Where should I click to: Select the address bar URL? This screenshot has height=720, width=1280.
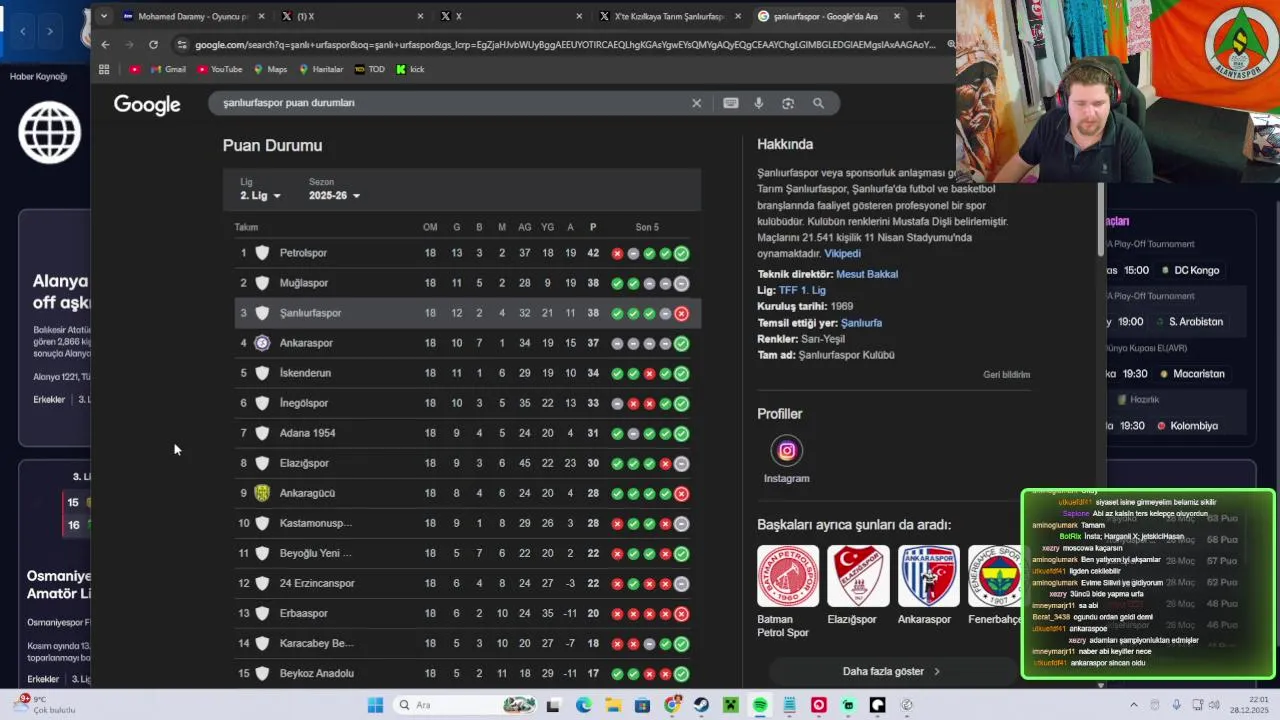565,45
